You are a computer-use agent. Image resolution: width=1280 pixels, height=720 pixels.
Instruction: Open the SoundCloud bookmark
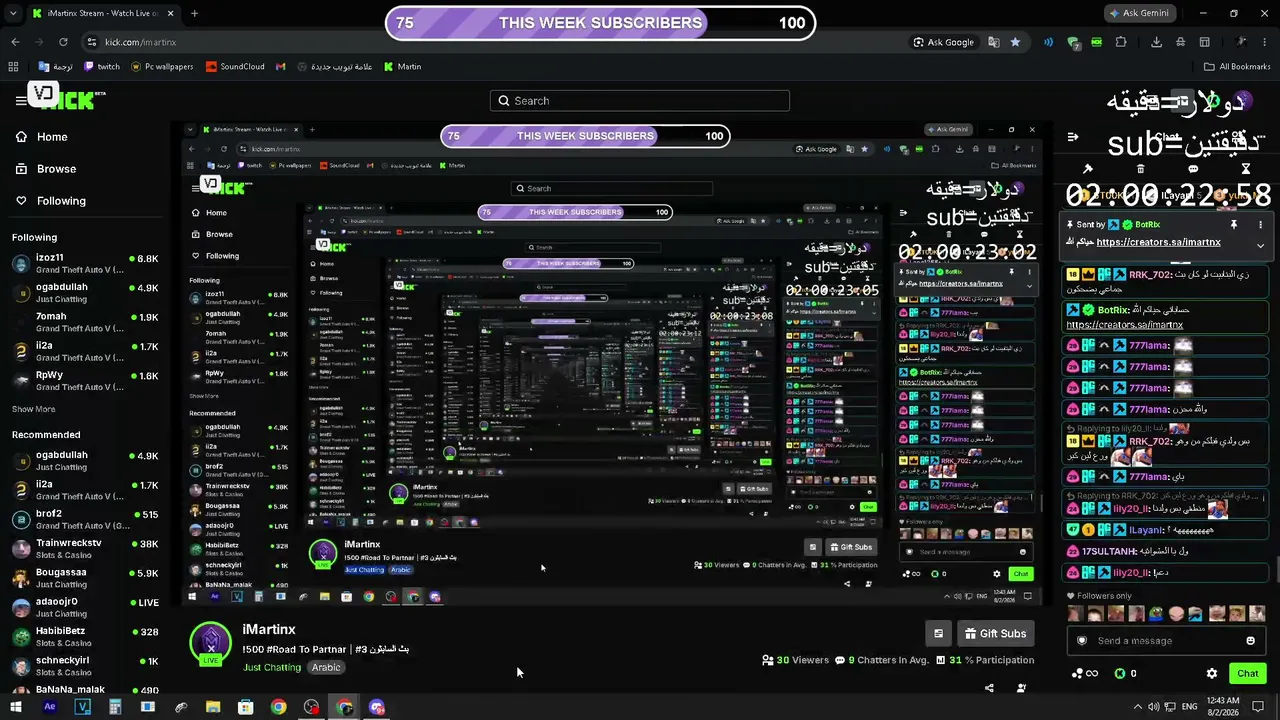pyautogui.click(x=235, y=67)
